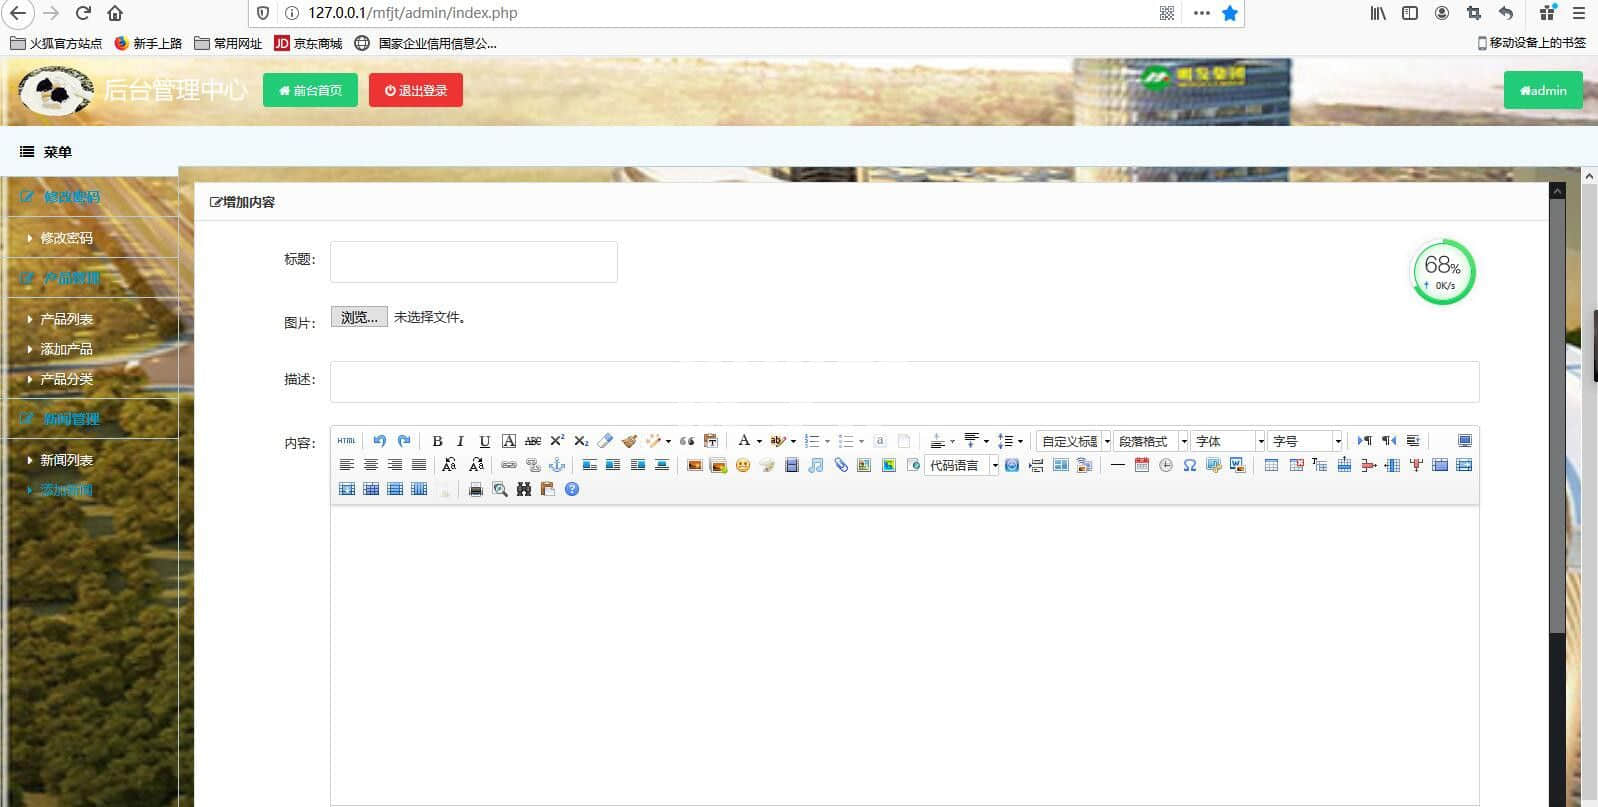Insert an anchor with the anchor icon
The width and height of the screenshot is (1598, 807).
click(557, 465)
